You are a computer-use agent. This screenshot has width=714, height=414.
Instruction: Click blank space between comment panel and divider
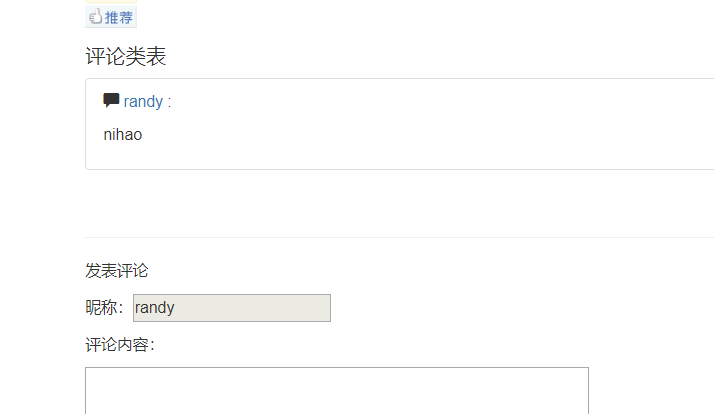pos(400,205)
